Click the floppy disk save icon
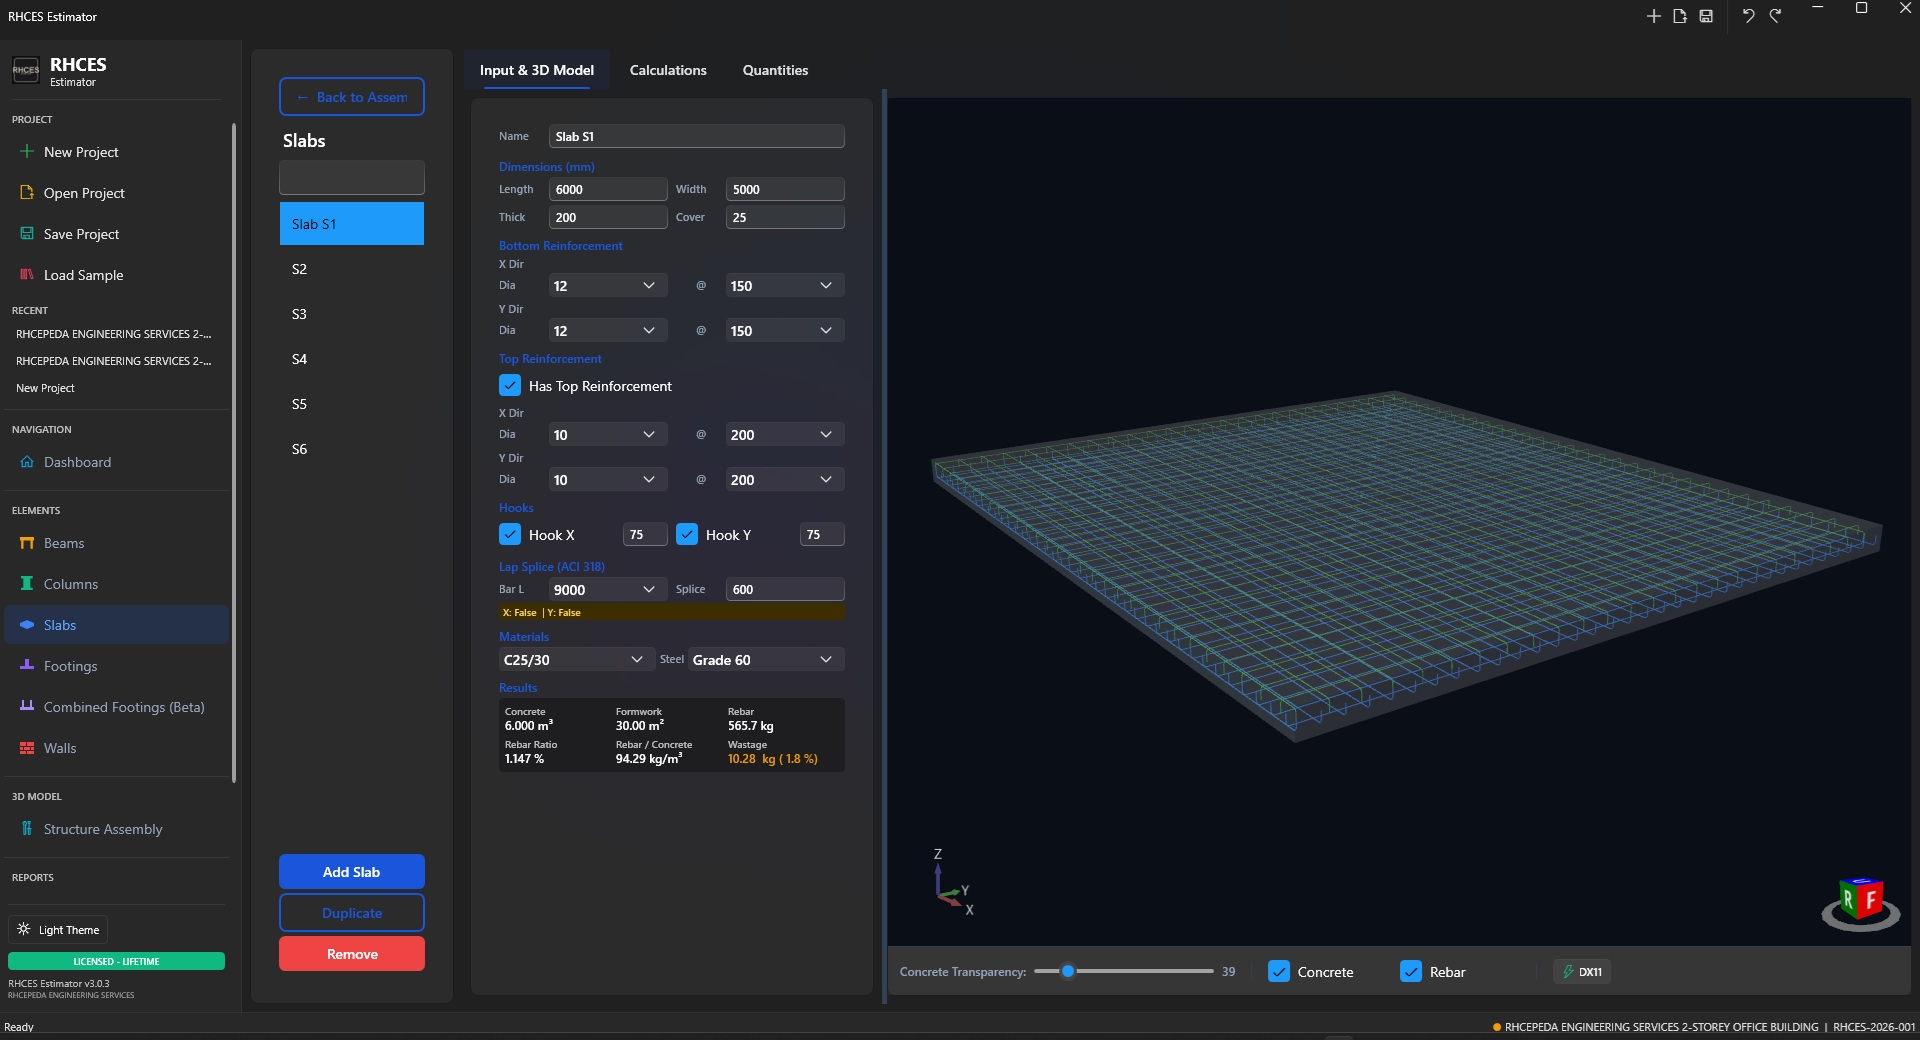 click(1706, 16)
